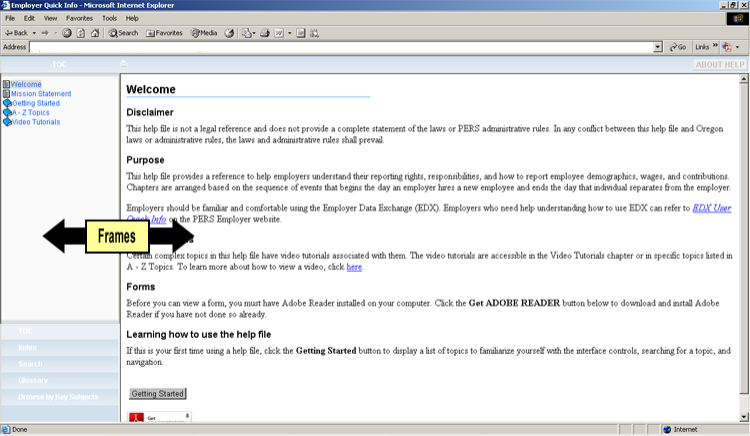Click the ABOUT HELP button
The height and width of the screenshot is (436, 750).
720,65
